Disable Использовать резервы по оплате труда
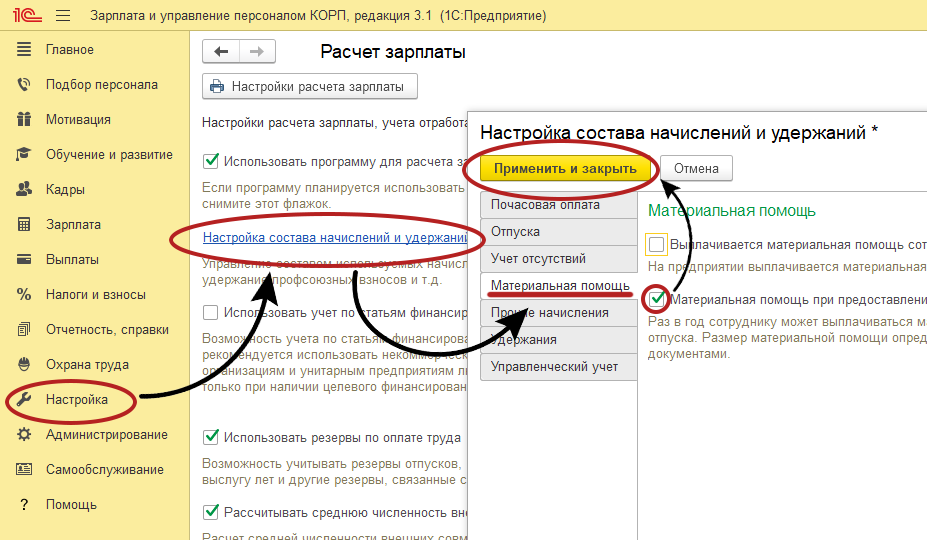The image size is (927, 540). 211,437
